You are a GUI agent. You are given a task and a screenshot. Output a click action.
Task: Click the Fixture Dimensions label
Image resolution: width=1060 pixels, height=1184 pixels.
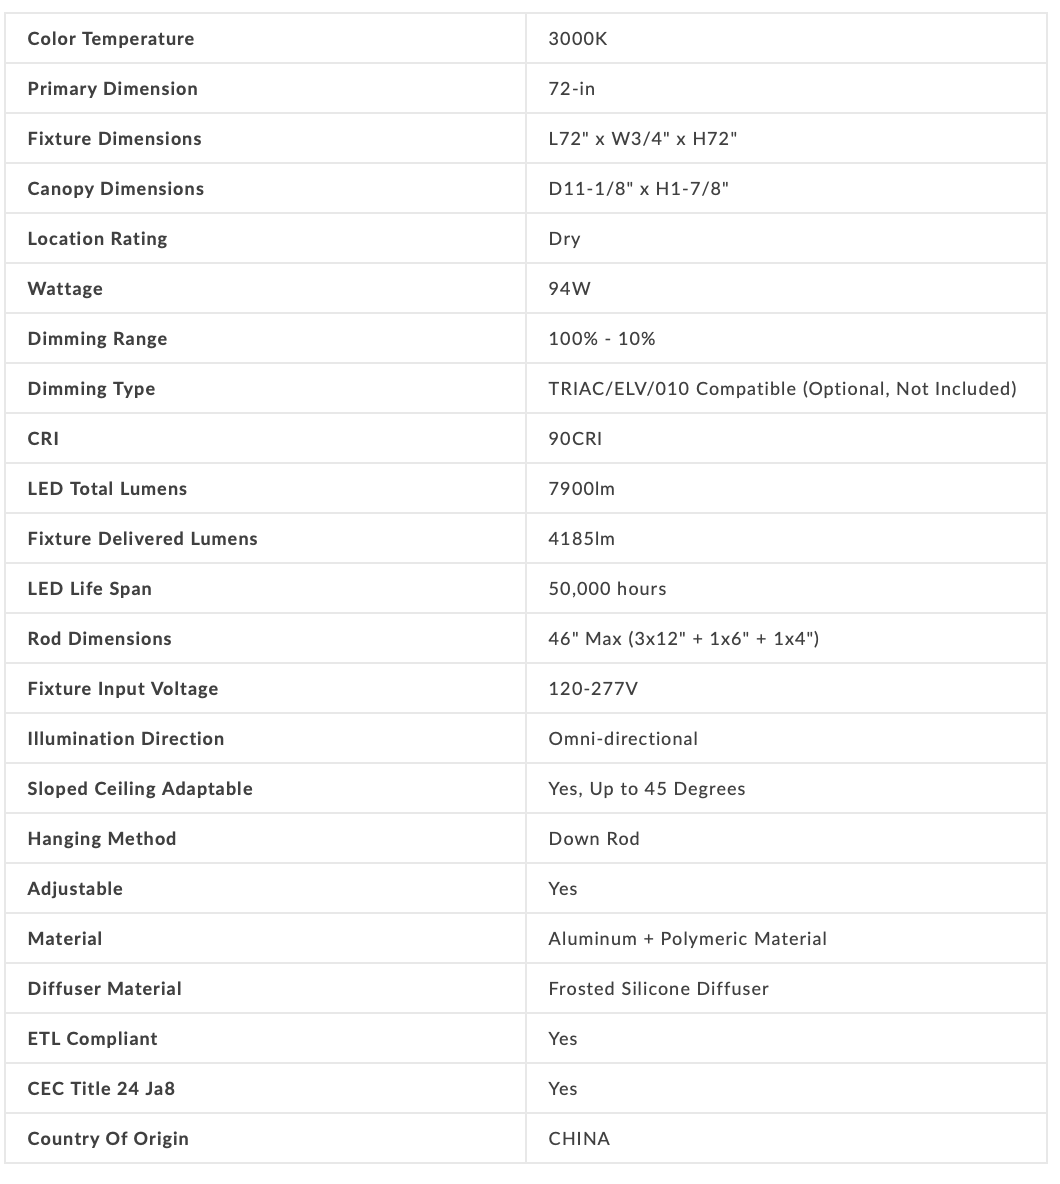(x=114, y=139)
